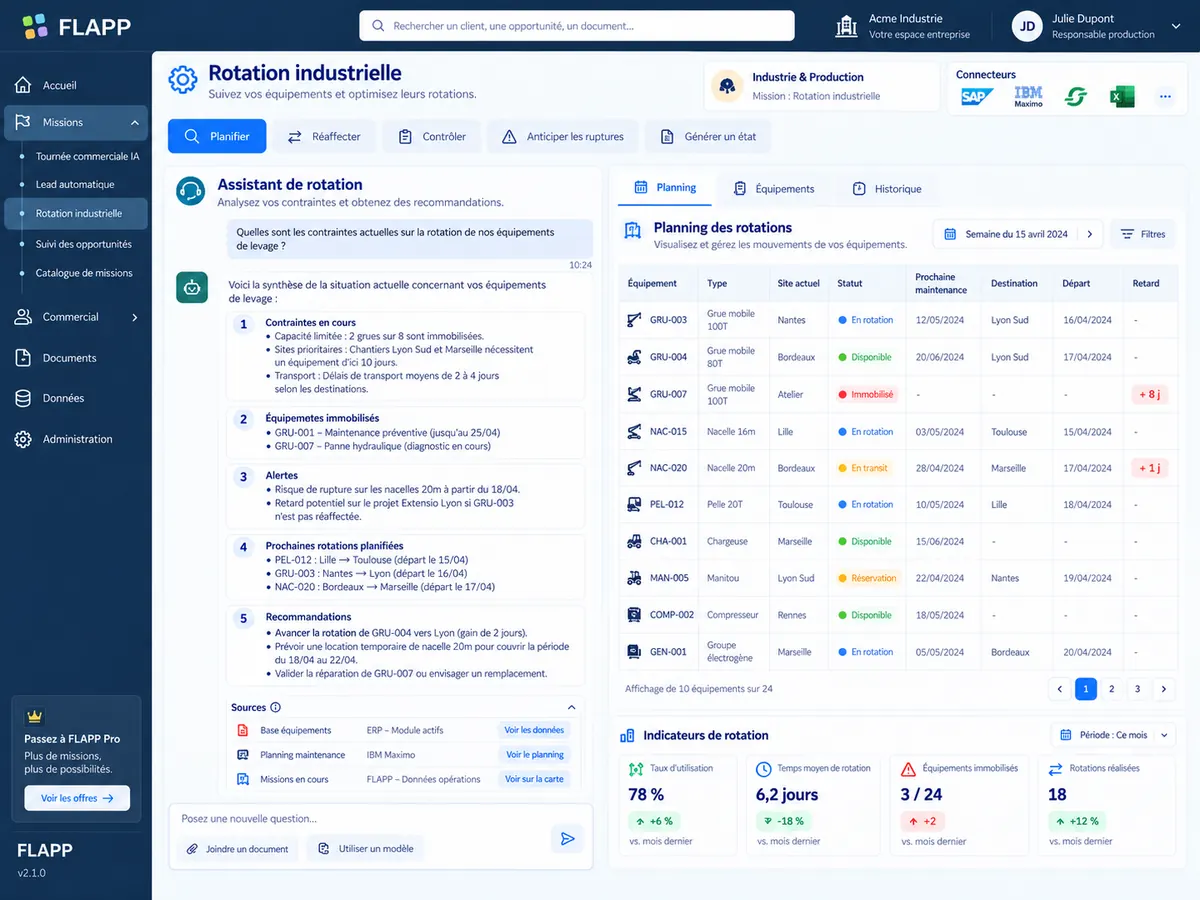Open more connectors ellipsis menu
The height and width of the screenshot is (900, 1200).
[x=1165, y=97]
